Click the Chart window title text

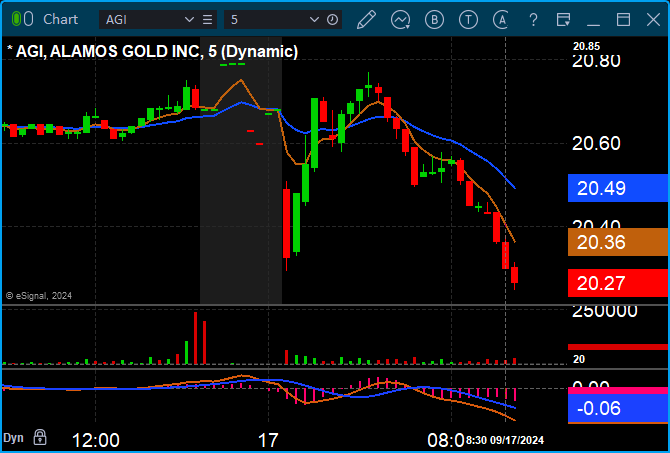click(x=60, y=19)
